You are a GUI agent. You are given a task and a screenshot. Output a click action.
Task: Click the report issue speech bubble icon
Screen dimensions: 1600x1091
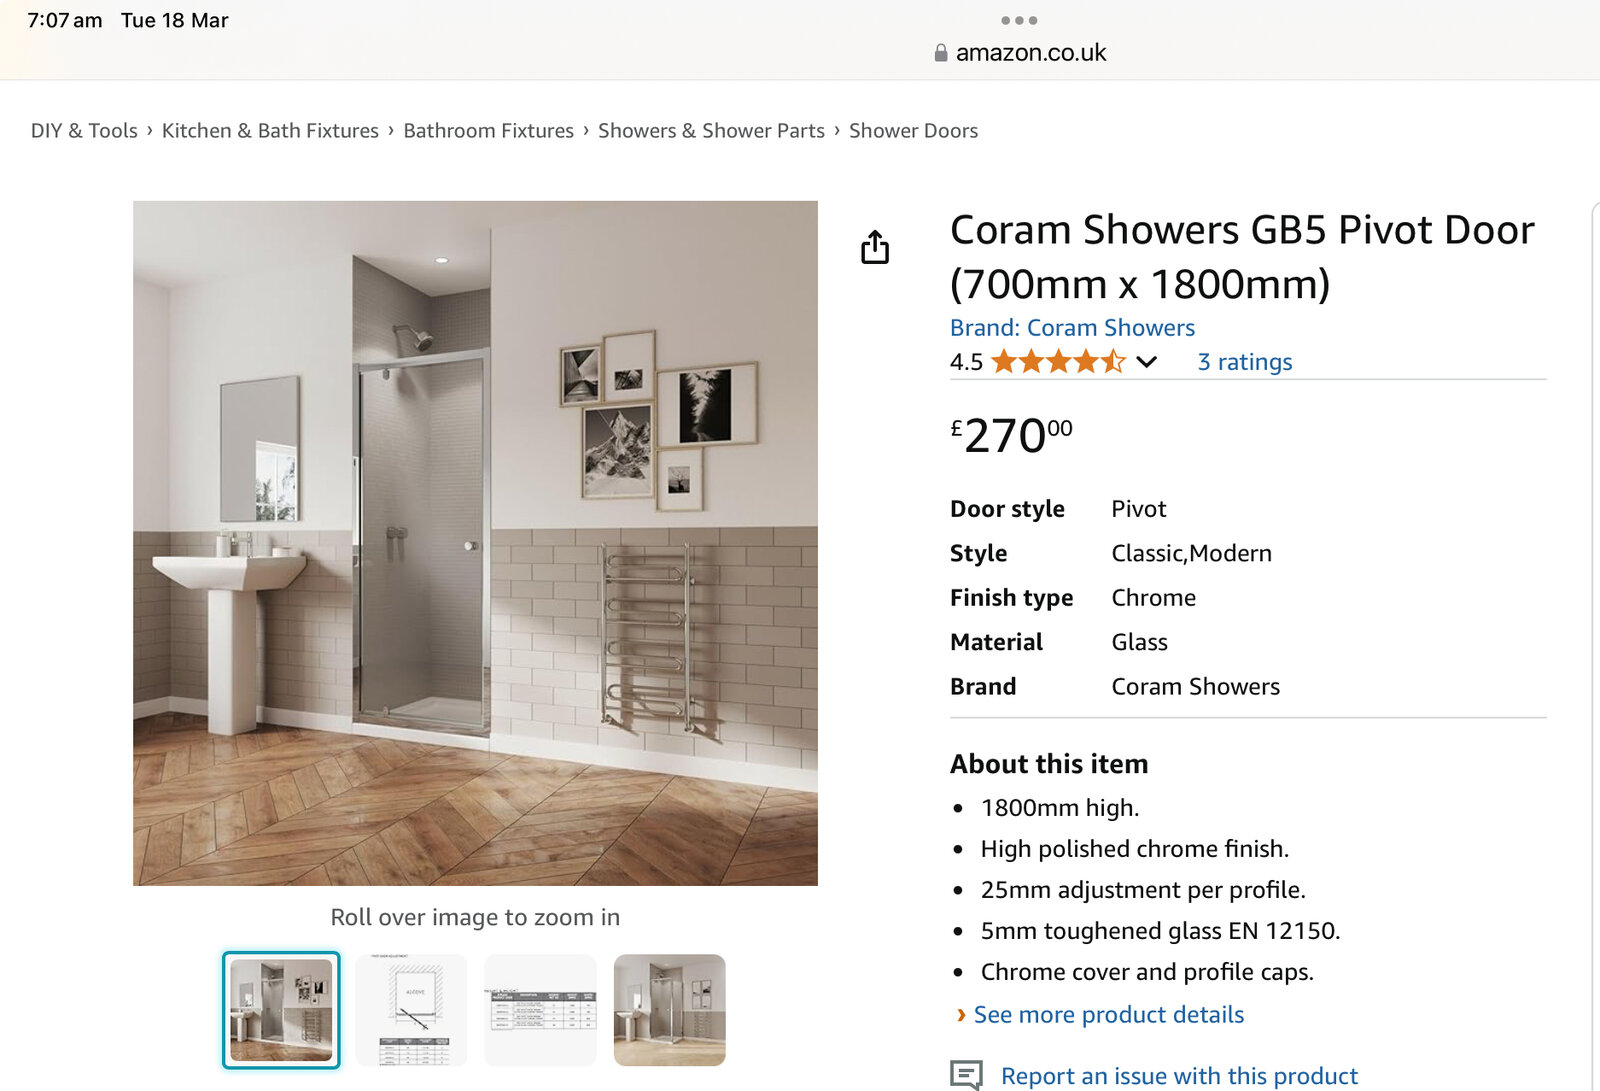[x=966, y=1075]
